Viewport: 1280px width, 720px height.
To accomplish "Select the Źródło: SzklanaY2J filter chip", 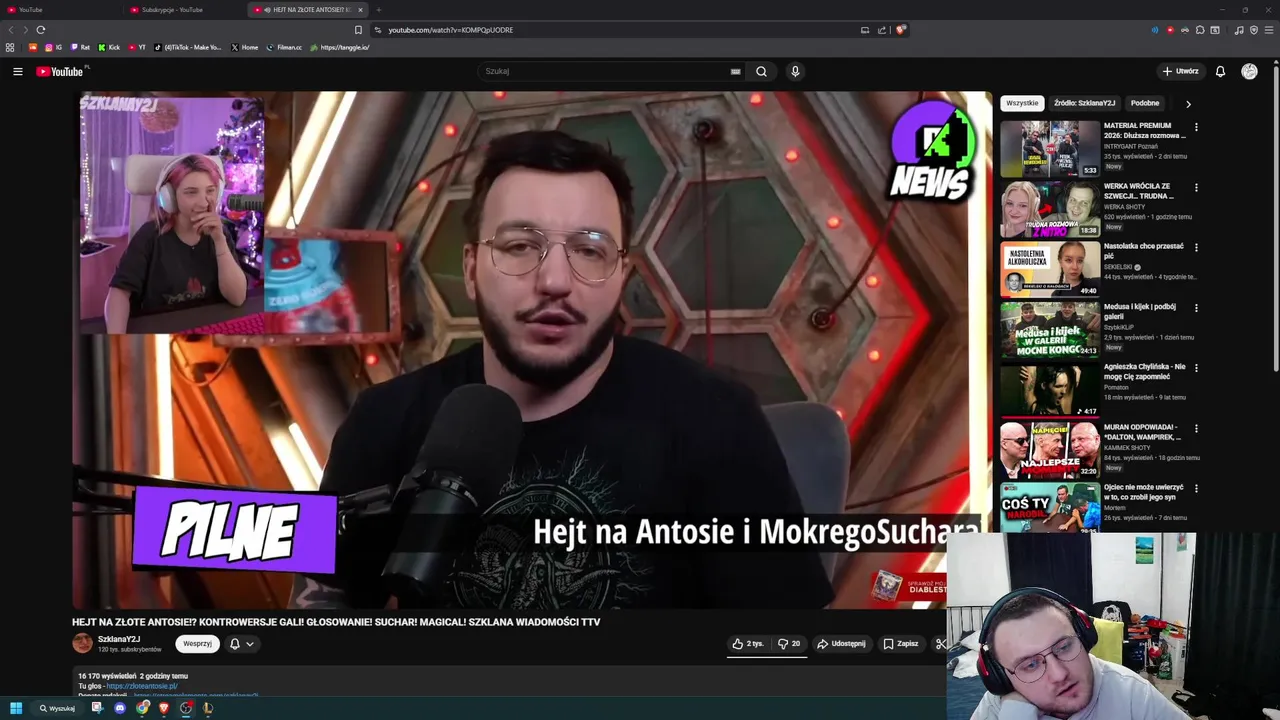I will tap(1084, 103).
